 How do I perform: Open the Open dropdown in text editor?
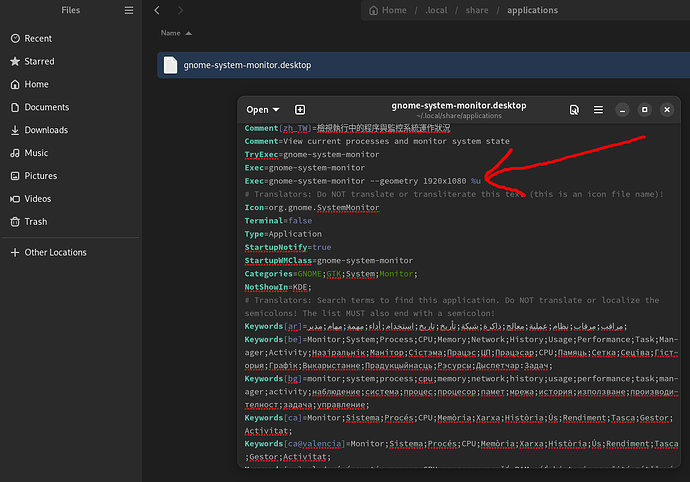click(262, 110)
